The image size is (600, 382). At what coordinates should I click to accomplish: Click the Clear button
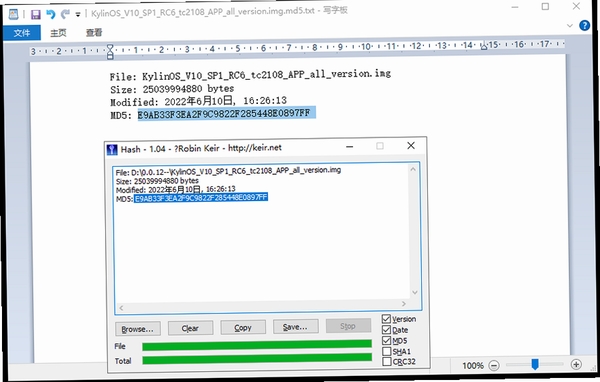(x=190, y=328)
